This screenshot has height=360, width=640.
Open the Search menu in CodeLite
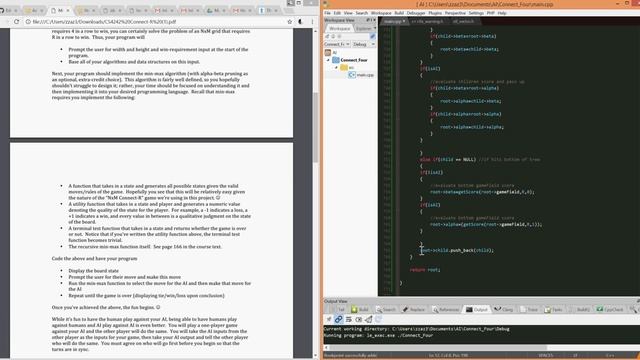(x=362, y=13)
